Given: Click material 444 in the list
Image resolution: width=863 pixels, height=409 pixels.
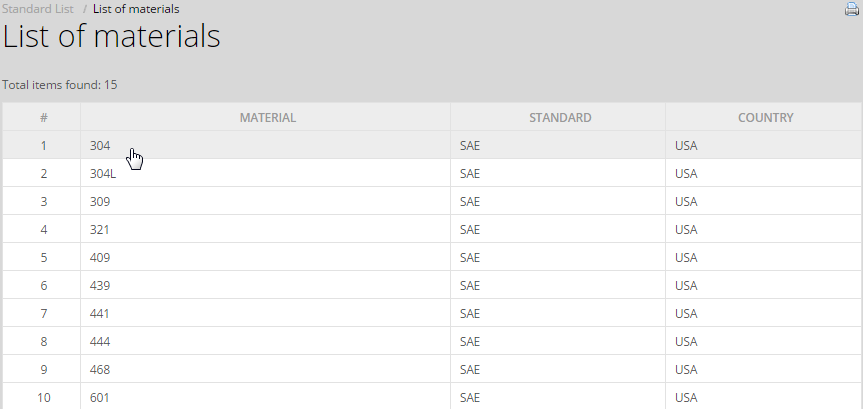Looking at the screenshot, I should 100,342.
